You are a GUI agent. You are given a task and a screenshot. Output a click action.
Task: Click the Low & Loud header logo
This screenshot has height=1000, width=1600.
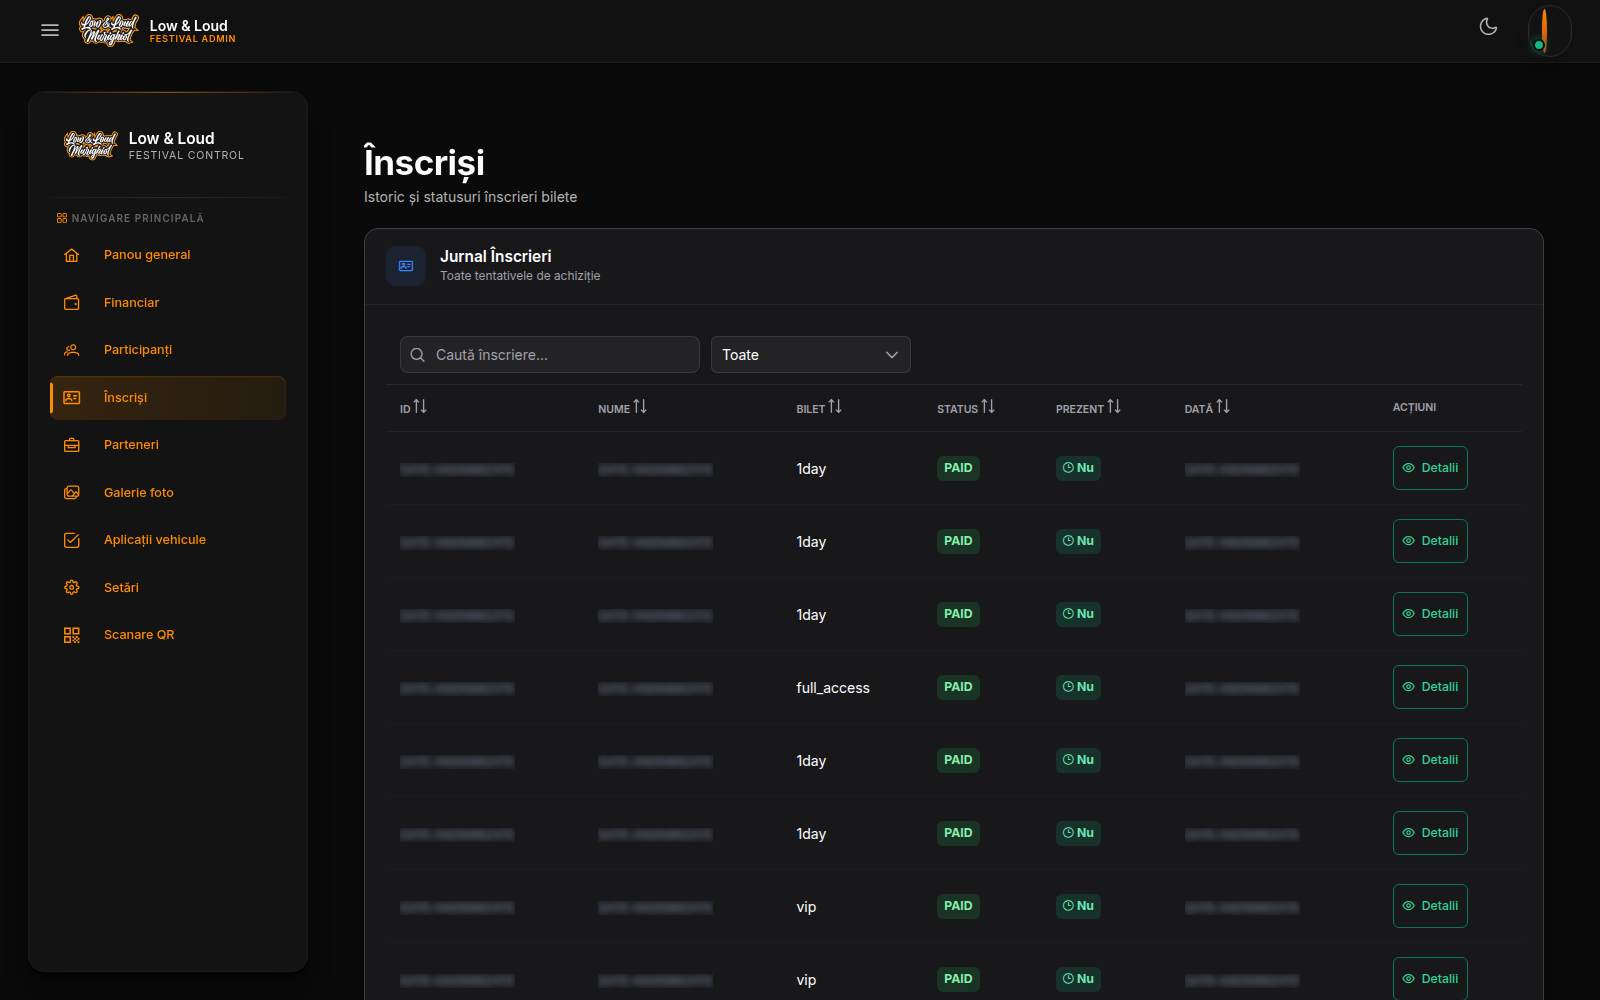[x=157, y=30]
